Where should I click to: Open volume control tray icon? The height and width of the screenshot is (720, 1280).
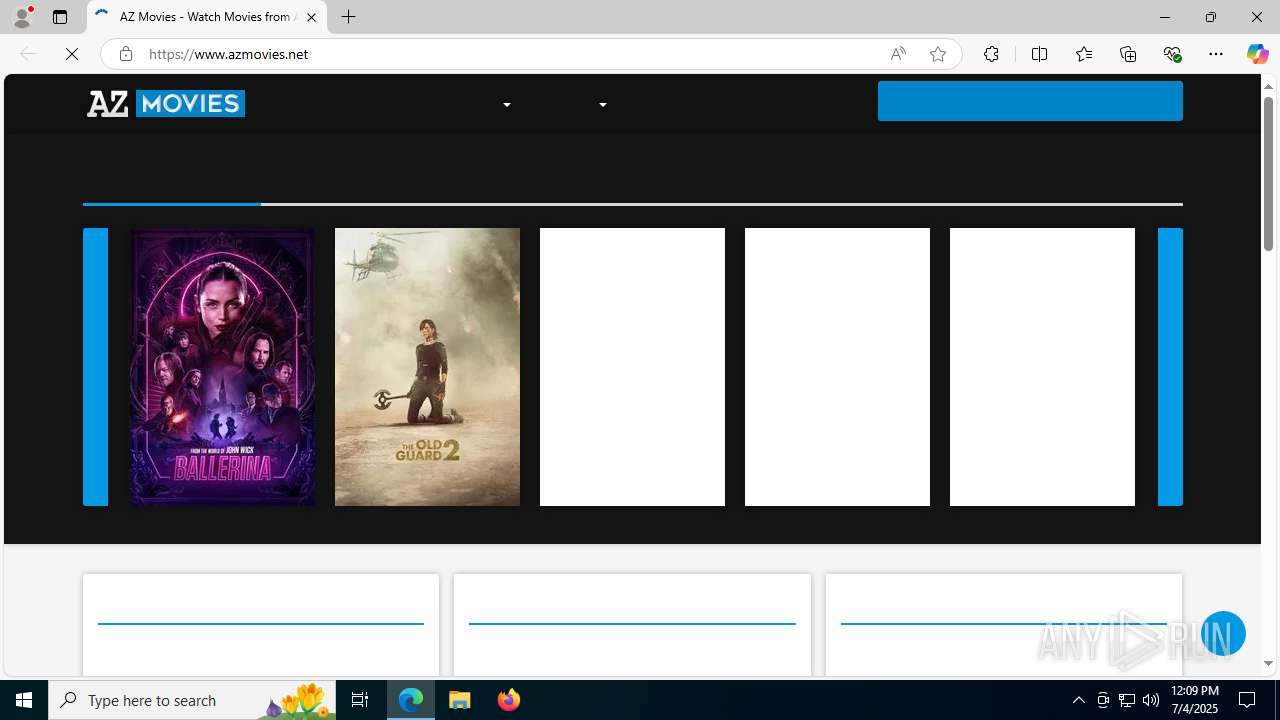tap(1151, 700)
